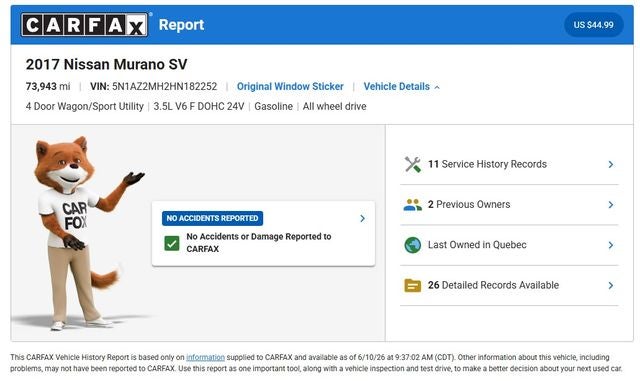Click the Report header text
Viewport: 640px width, 381px height.
pyautogui.click(x=182, y=25)
